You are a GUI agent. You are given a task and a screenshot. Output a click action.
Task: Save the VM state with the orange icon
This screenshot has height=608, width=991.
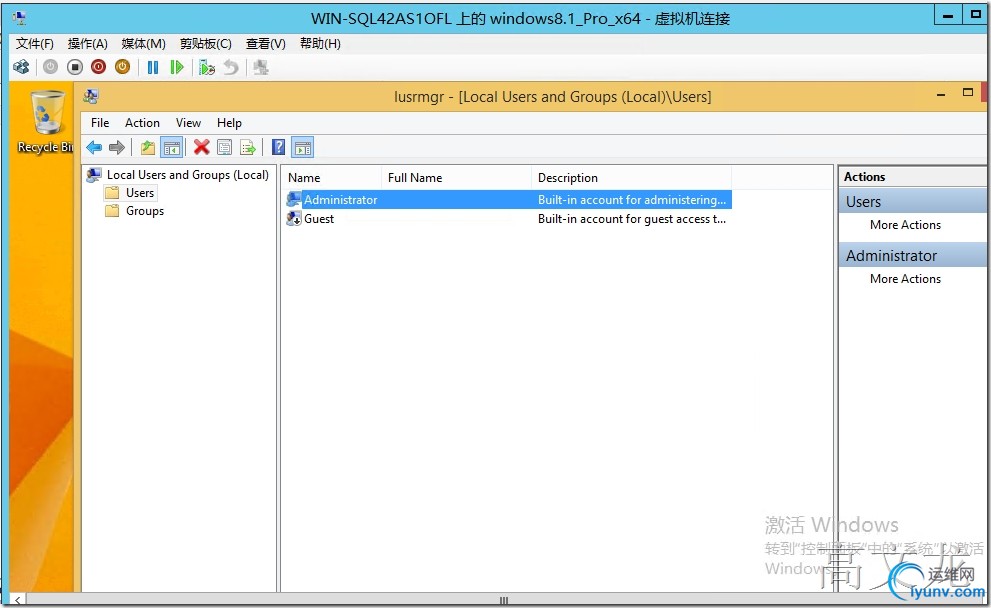pyautogui.click(x=122, y=67)
